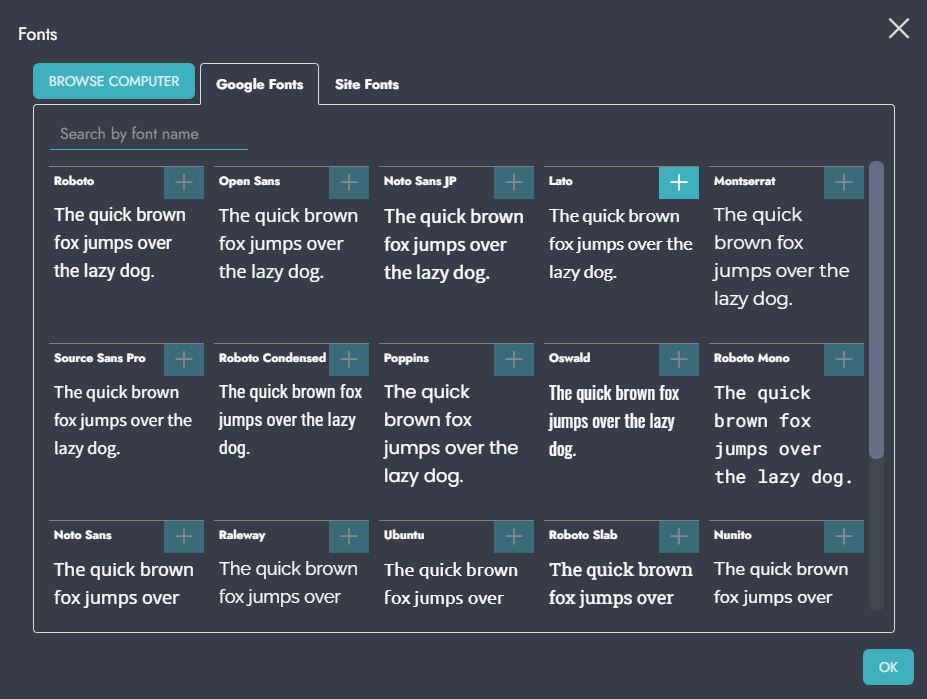Confirm with the OK button
The height and width of the screenshot is (699, 927).
[x=888, y=667]
